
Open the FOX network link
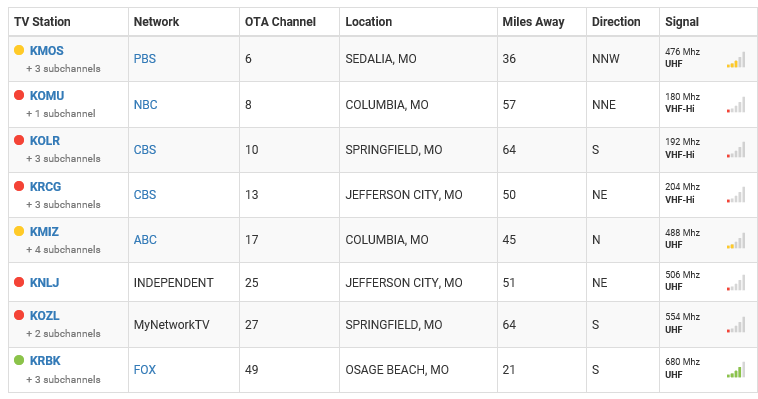[x=145, y=369]
